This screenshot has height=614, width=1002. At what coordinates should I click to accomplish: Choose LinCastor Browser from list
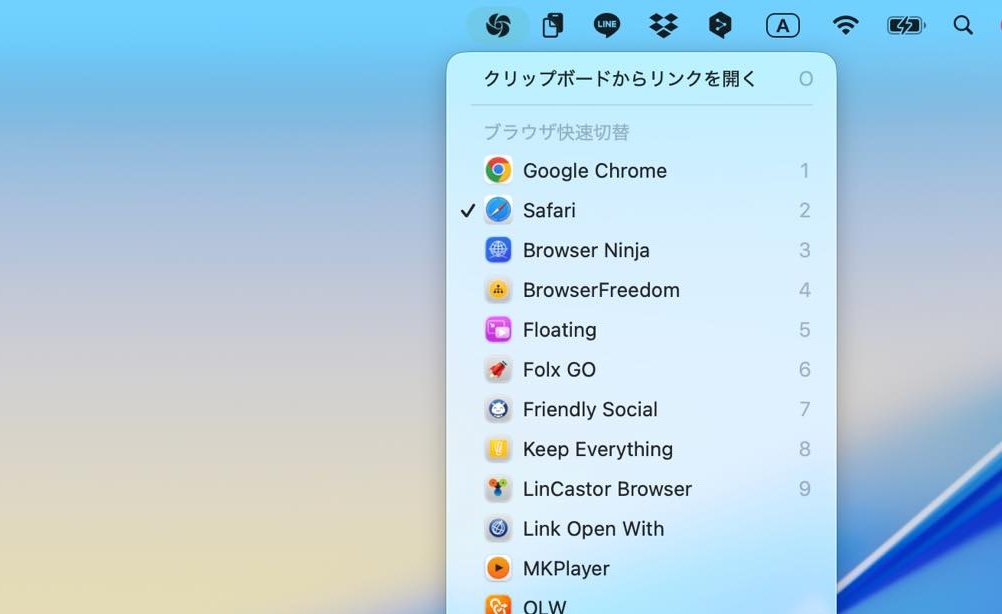[x=607, y=489]
